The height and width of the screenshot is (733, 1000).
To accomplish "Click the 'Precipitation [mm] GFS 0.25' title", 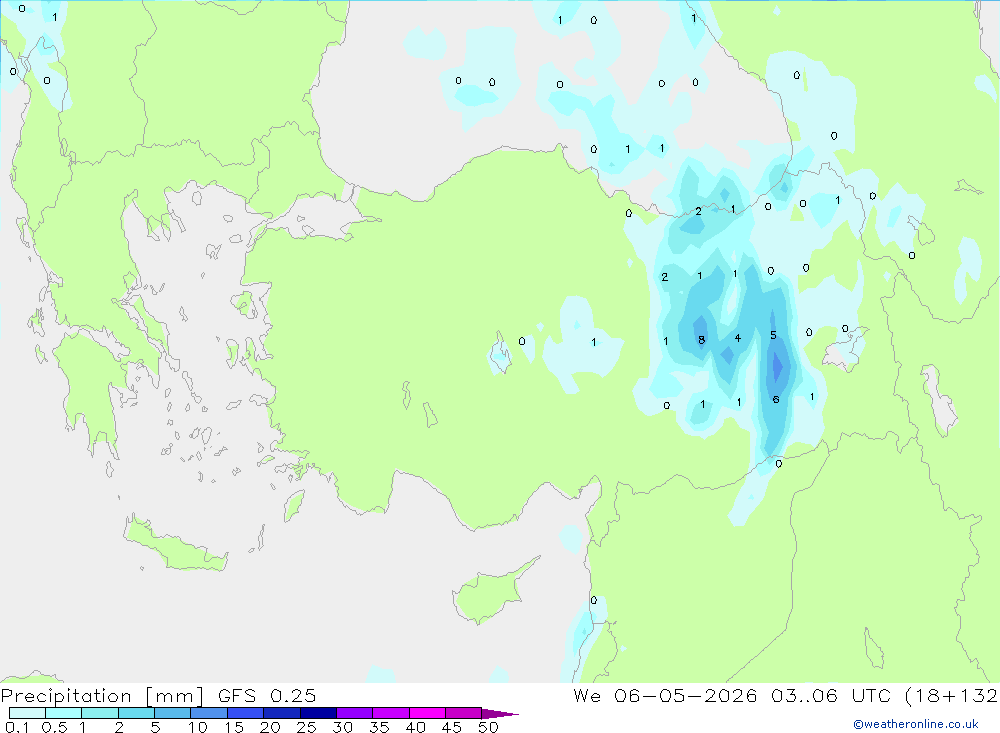I will (x=158, y=695).
